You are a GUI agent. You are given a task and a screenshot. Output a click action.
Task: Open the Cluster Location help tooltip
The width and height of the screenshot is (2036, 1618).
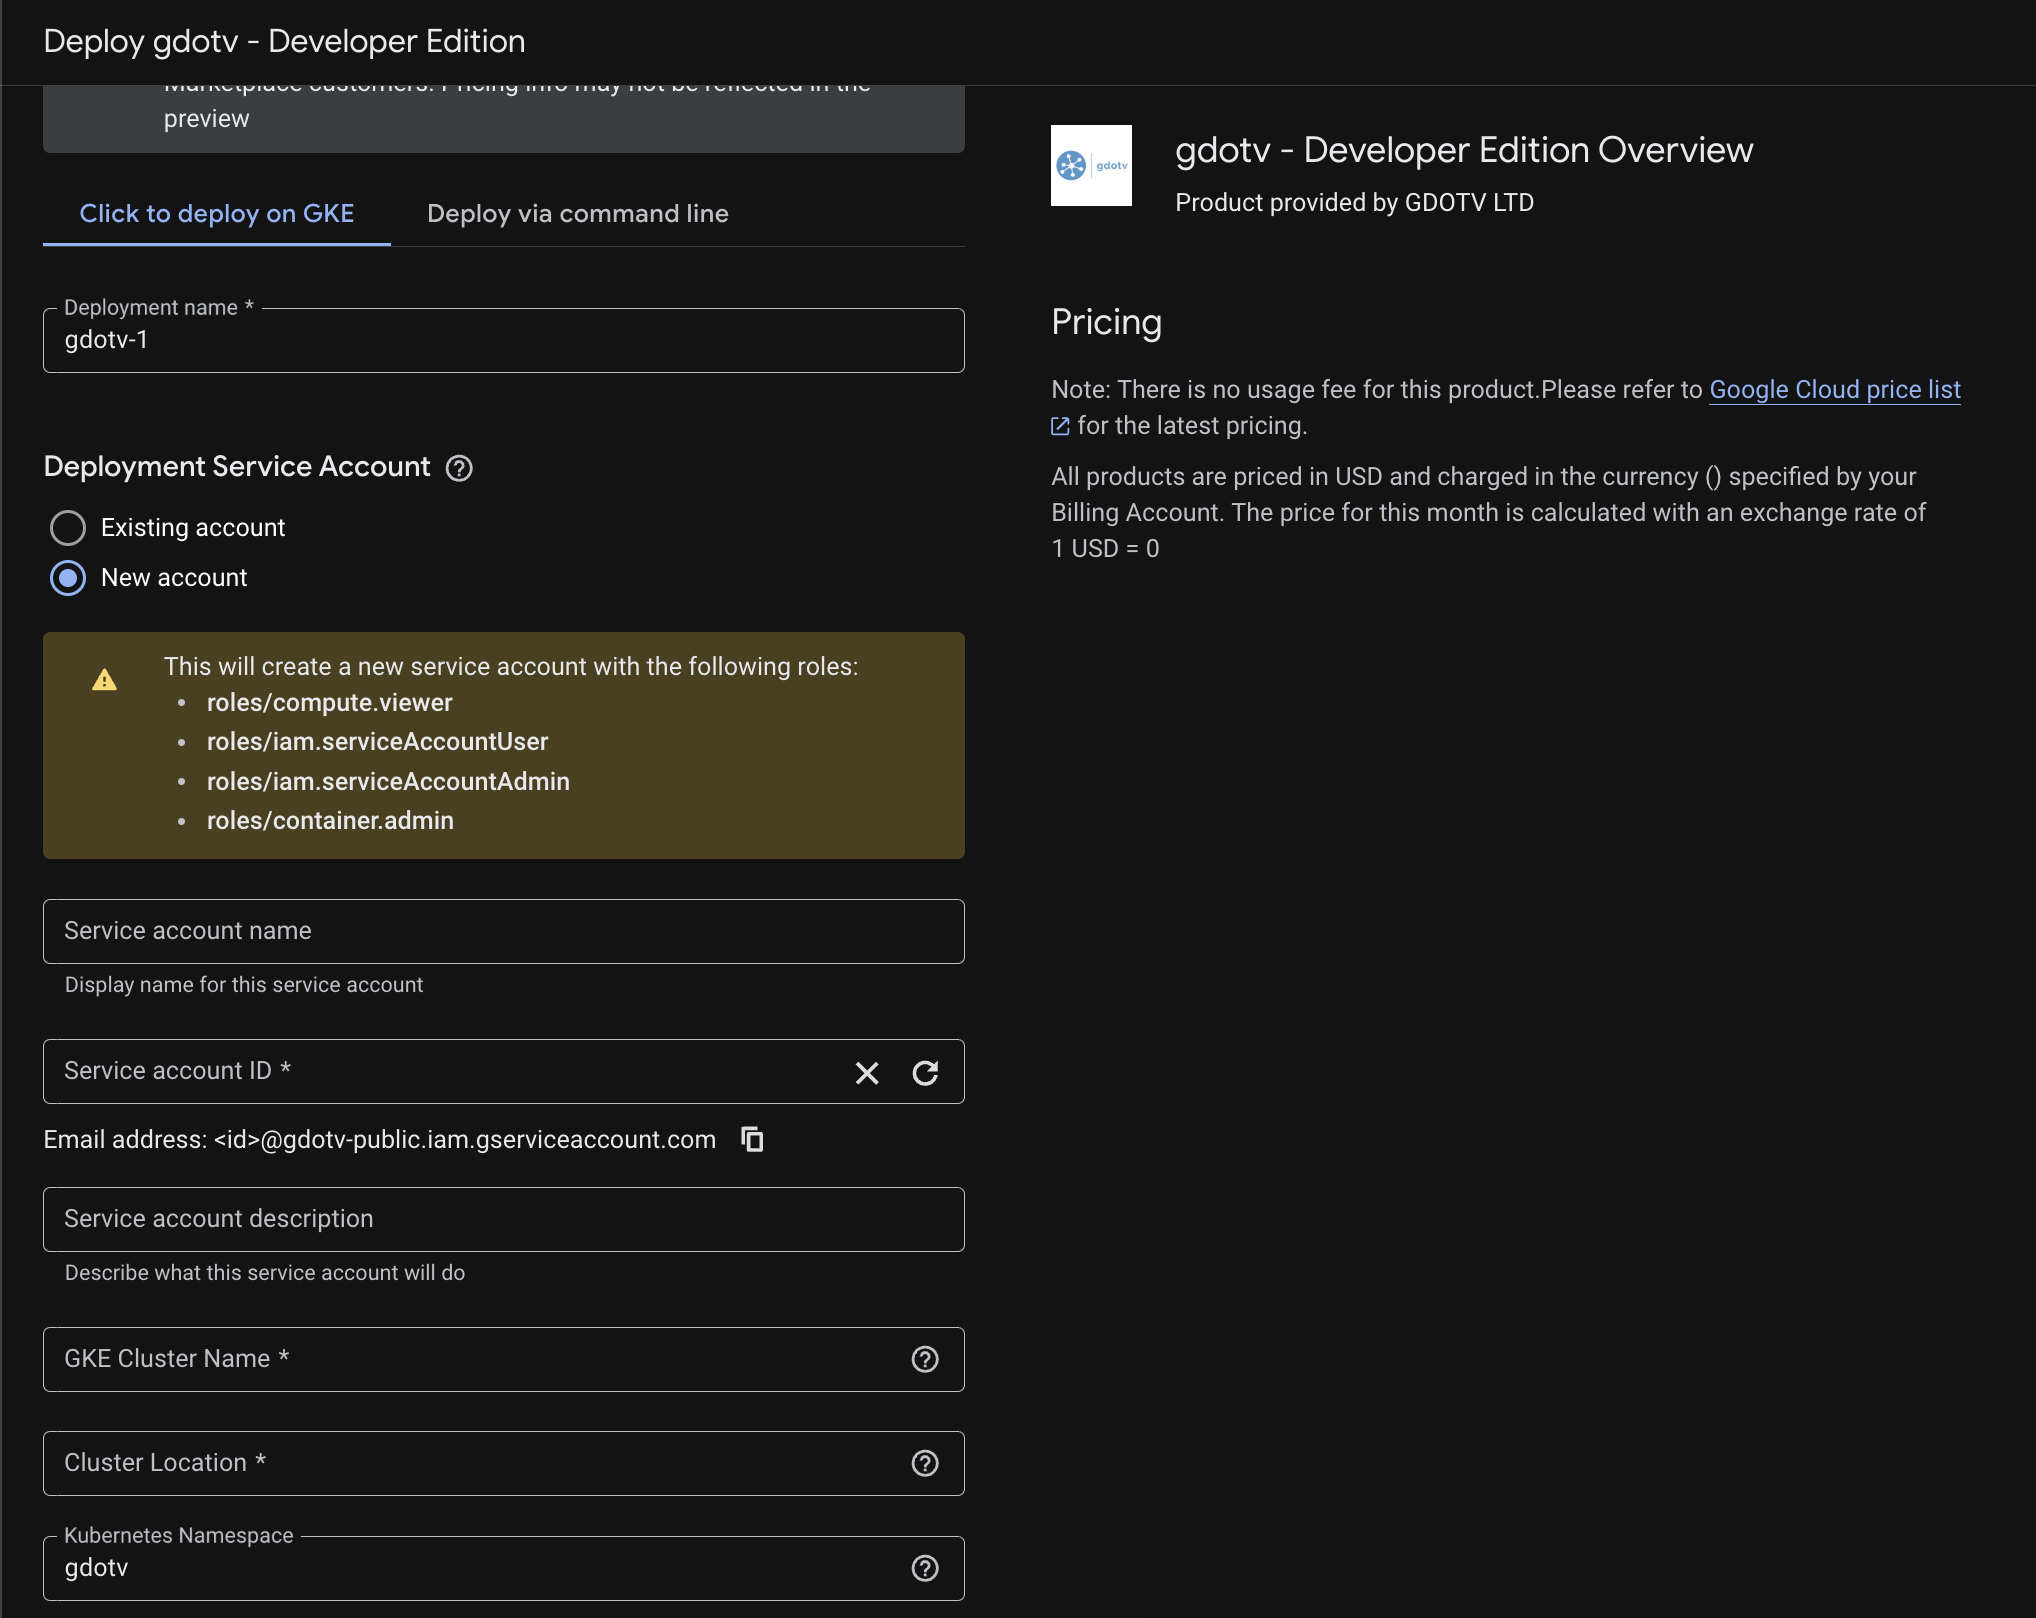click(924, 1463)
